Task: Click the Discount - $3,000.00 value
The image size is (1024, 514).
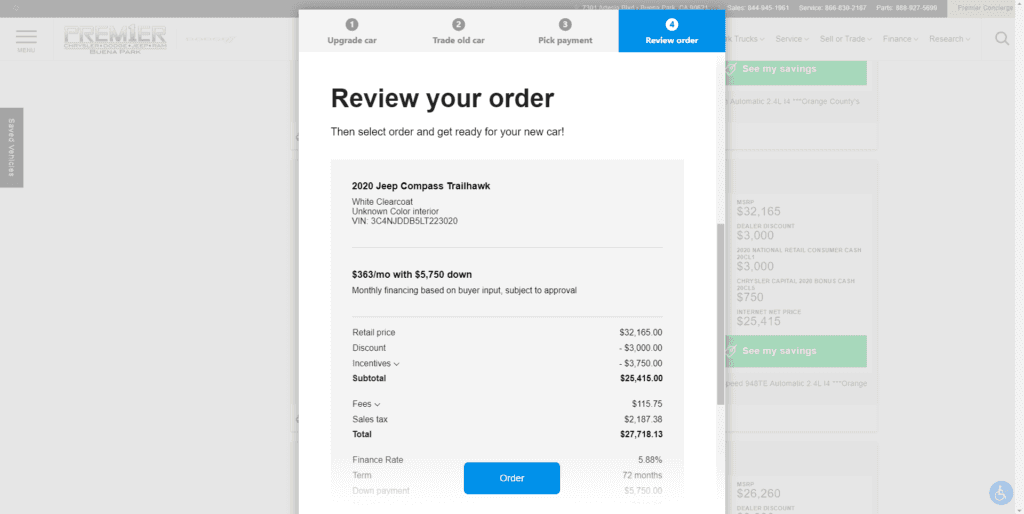Action: coord(640,348)
